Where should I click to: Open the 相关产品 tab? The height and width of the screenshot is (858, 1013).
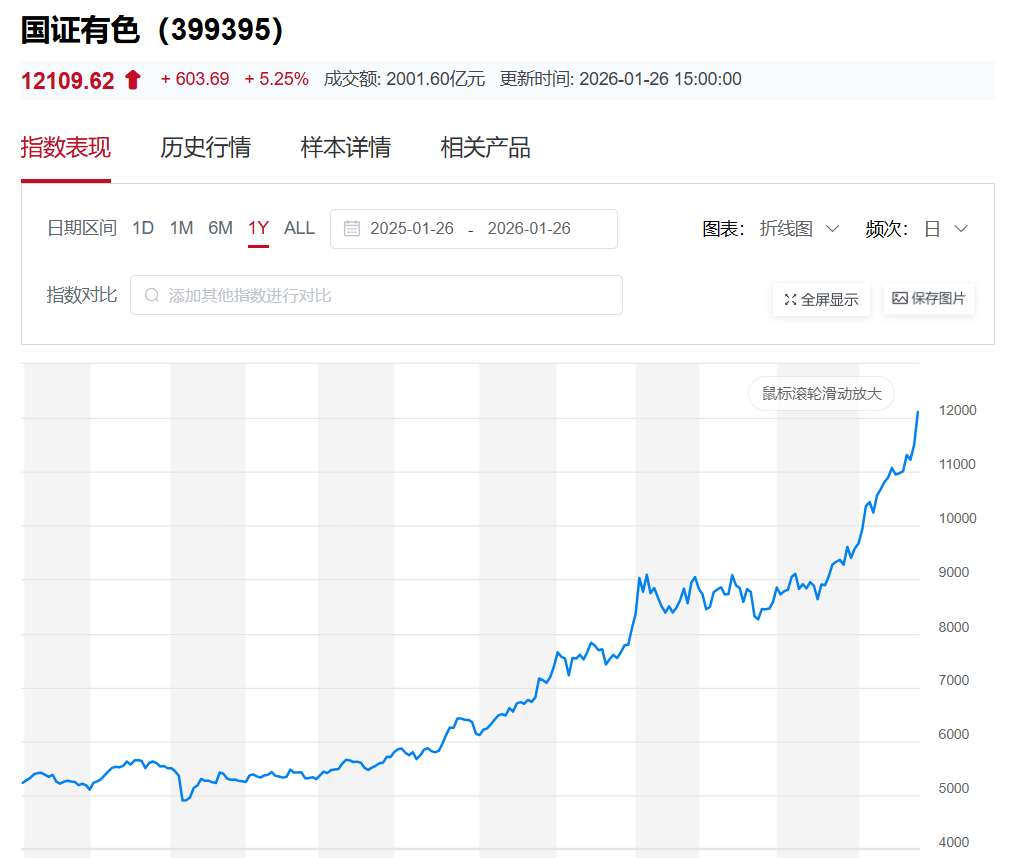[485, 148]
